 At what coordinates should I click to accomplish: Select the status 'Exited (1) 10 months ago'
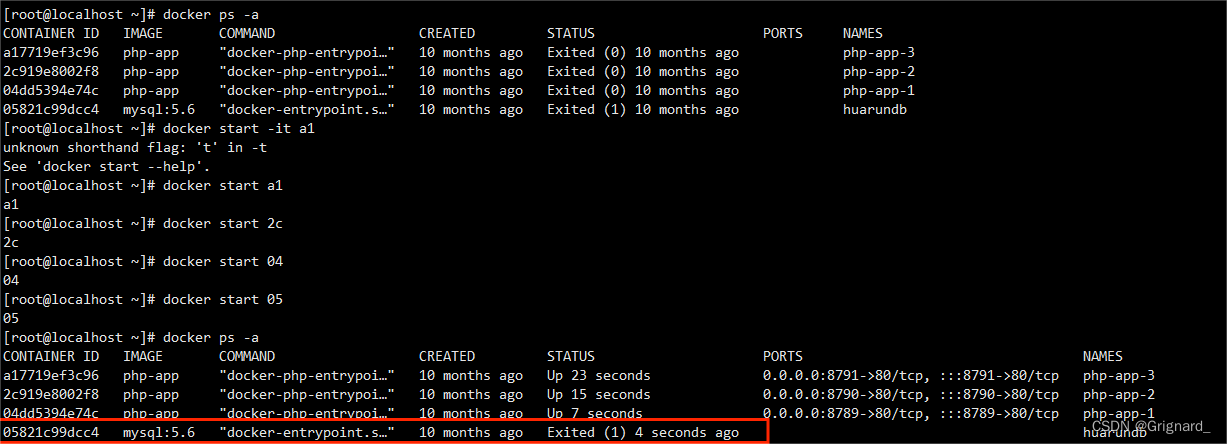point(643,109)
